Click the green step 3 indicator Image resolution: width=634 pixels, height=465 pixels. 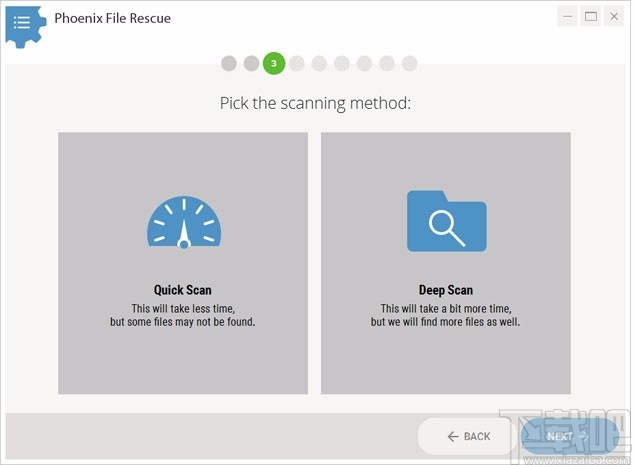pyautogui.click(x=274, y=64)
